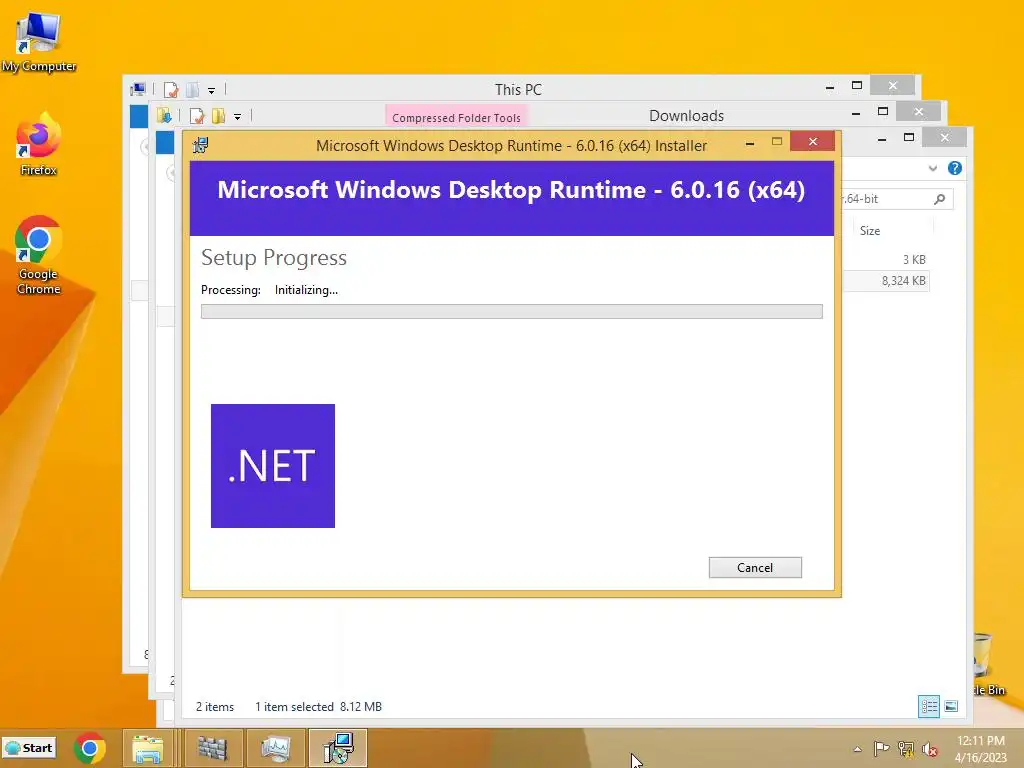Click the '2 items' status bar text
Screen dimensions: 1024x768
(x=215, y=707)
